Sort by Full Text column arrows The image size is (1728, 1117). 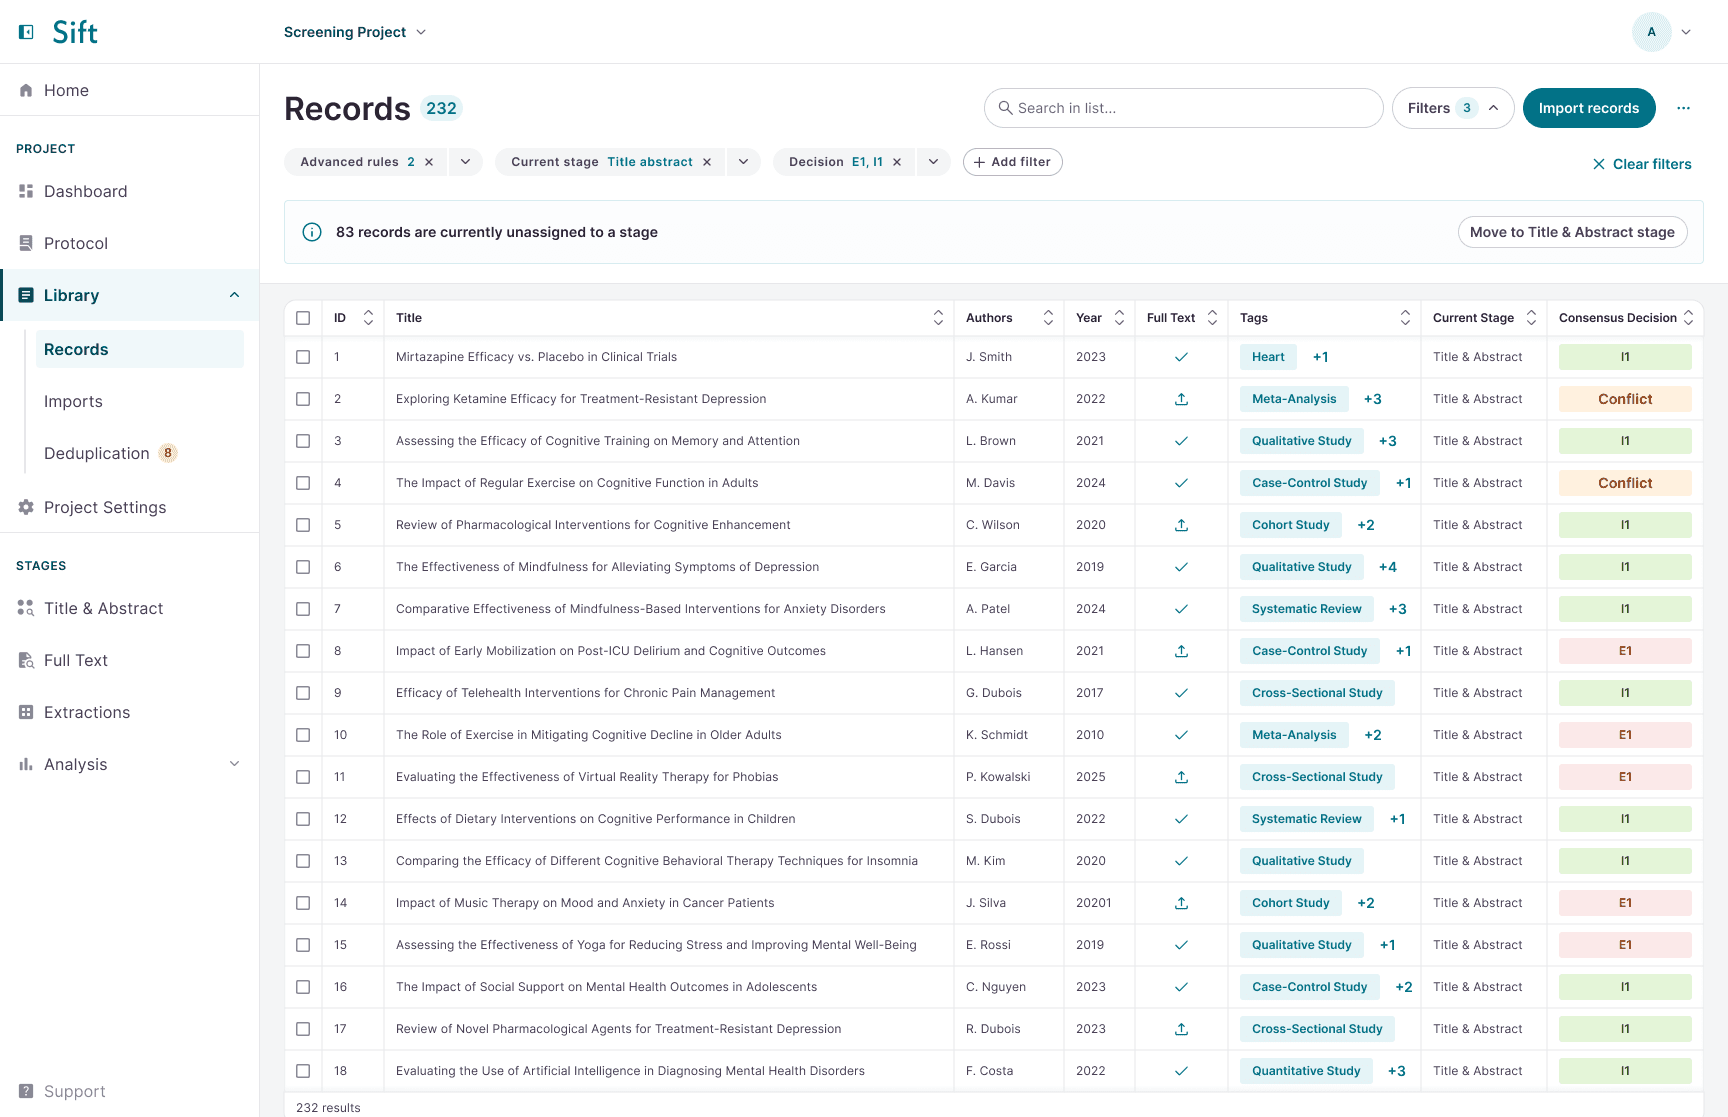click(x=1212, y=318)
